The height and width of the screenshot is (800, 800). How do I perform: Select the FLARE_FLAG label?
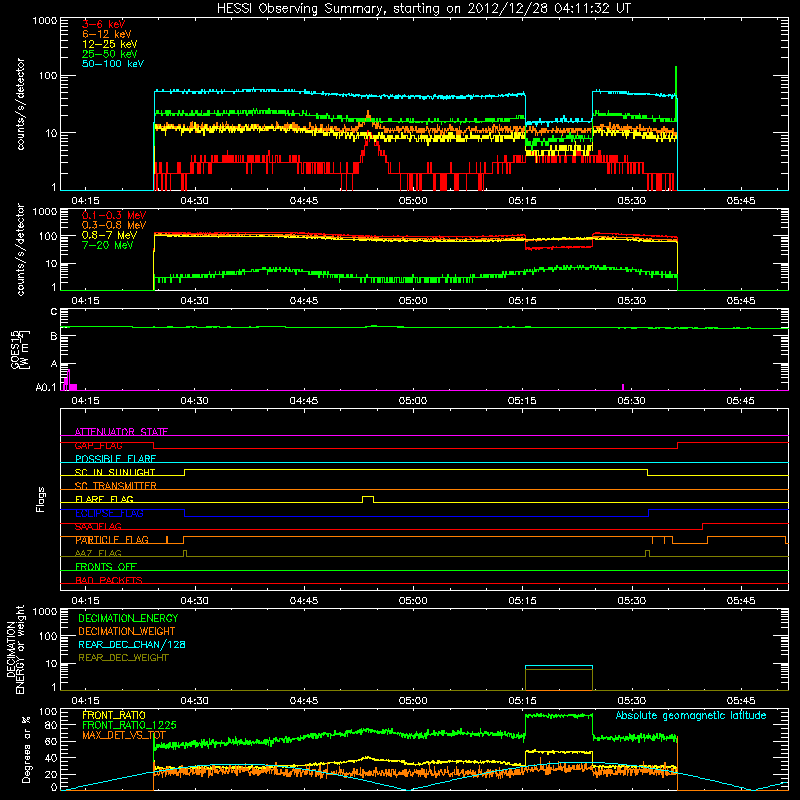click(x=104, y=499)
